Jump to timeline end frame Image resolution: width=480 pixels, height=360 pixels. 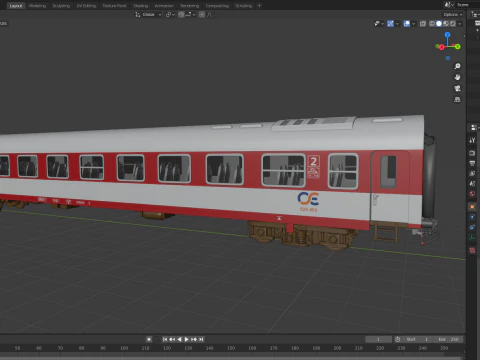pyautogui.click(x=201, y=339)
